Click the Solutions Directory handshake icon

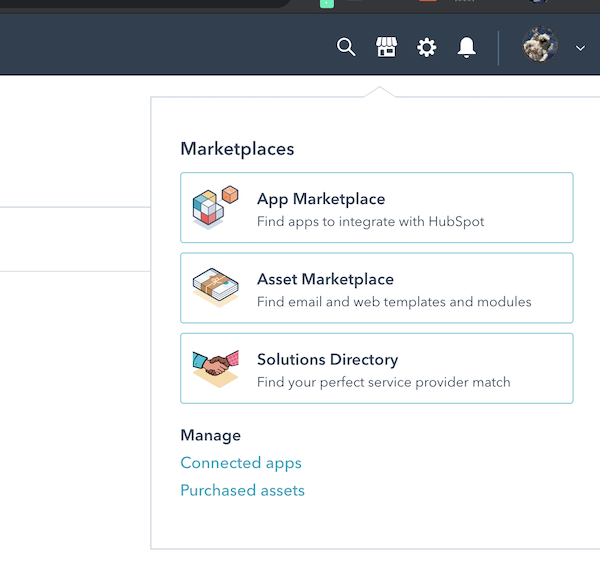[x=215, y=368]
